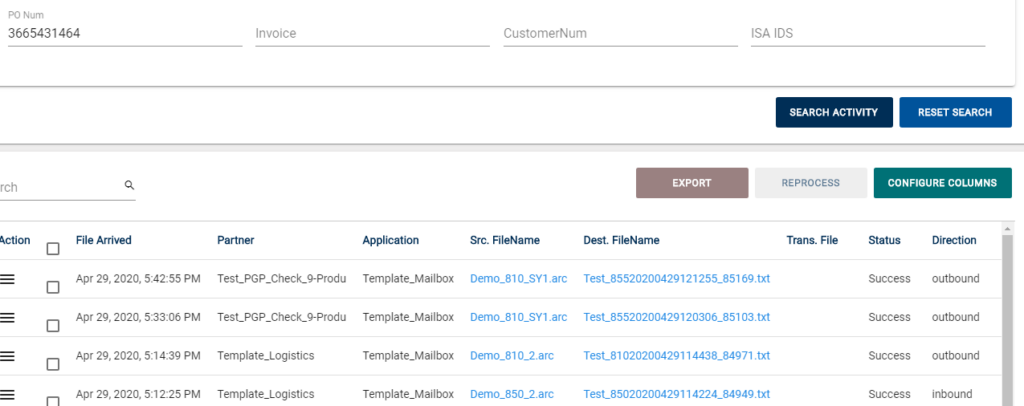1024x406 pixels.
Task: Select checkbox for 5:14:39 PM Template_Logistics row
Action: pos(53,364)
